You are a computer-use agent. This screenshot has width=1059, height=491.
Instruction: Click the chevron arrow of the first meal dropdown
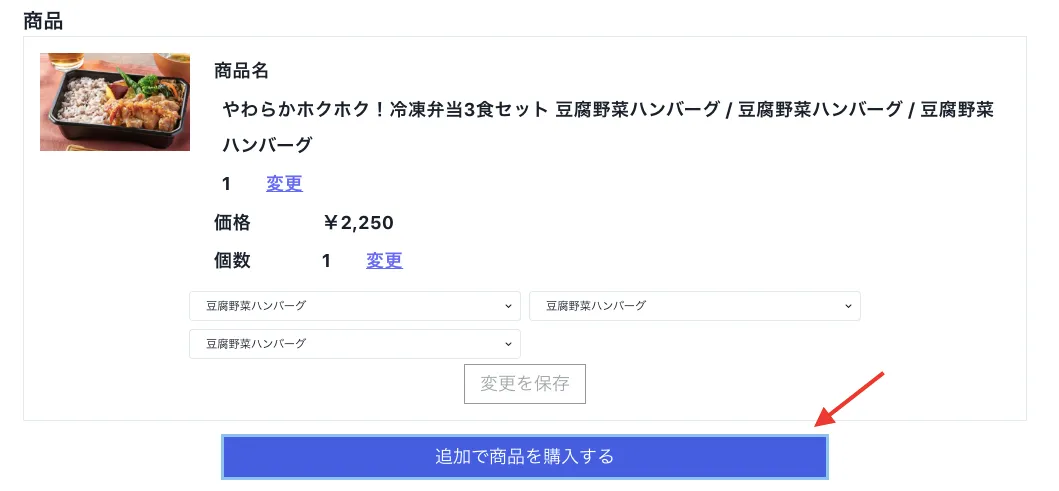pyautogui.click(x=509, y=306)
